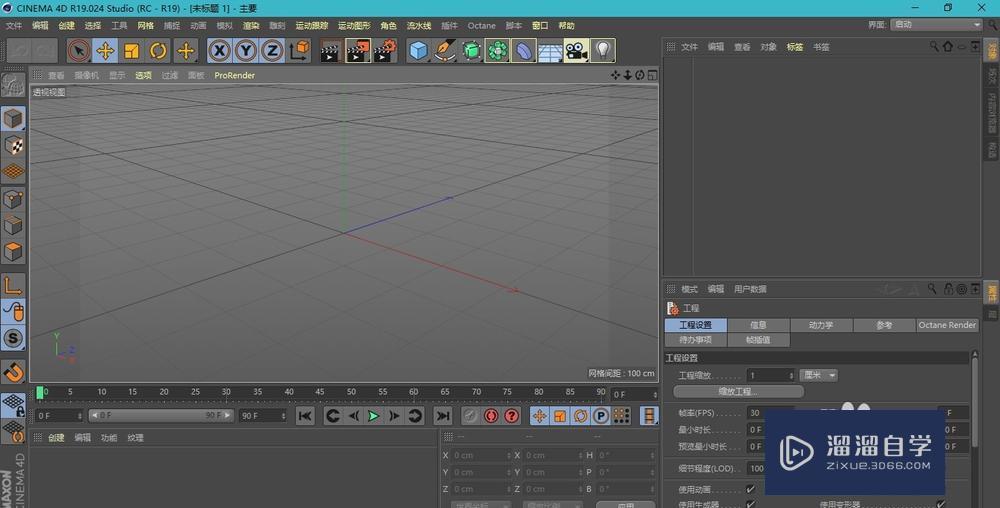Click record active objects red button
The image size is (1000, 508).
pyautogui.click(x=490, y=416)
